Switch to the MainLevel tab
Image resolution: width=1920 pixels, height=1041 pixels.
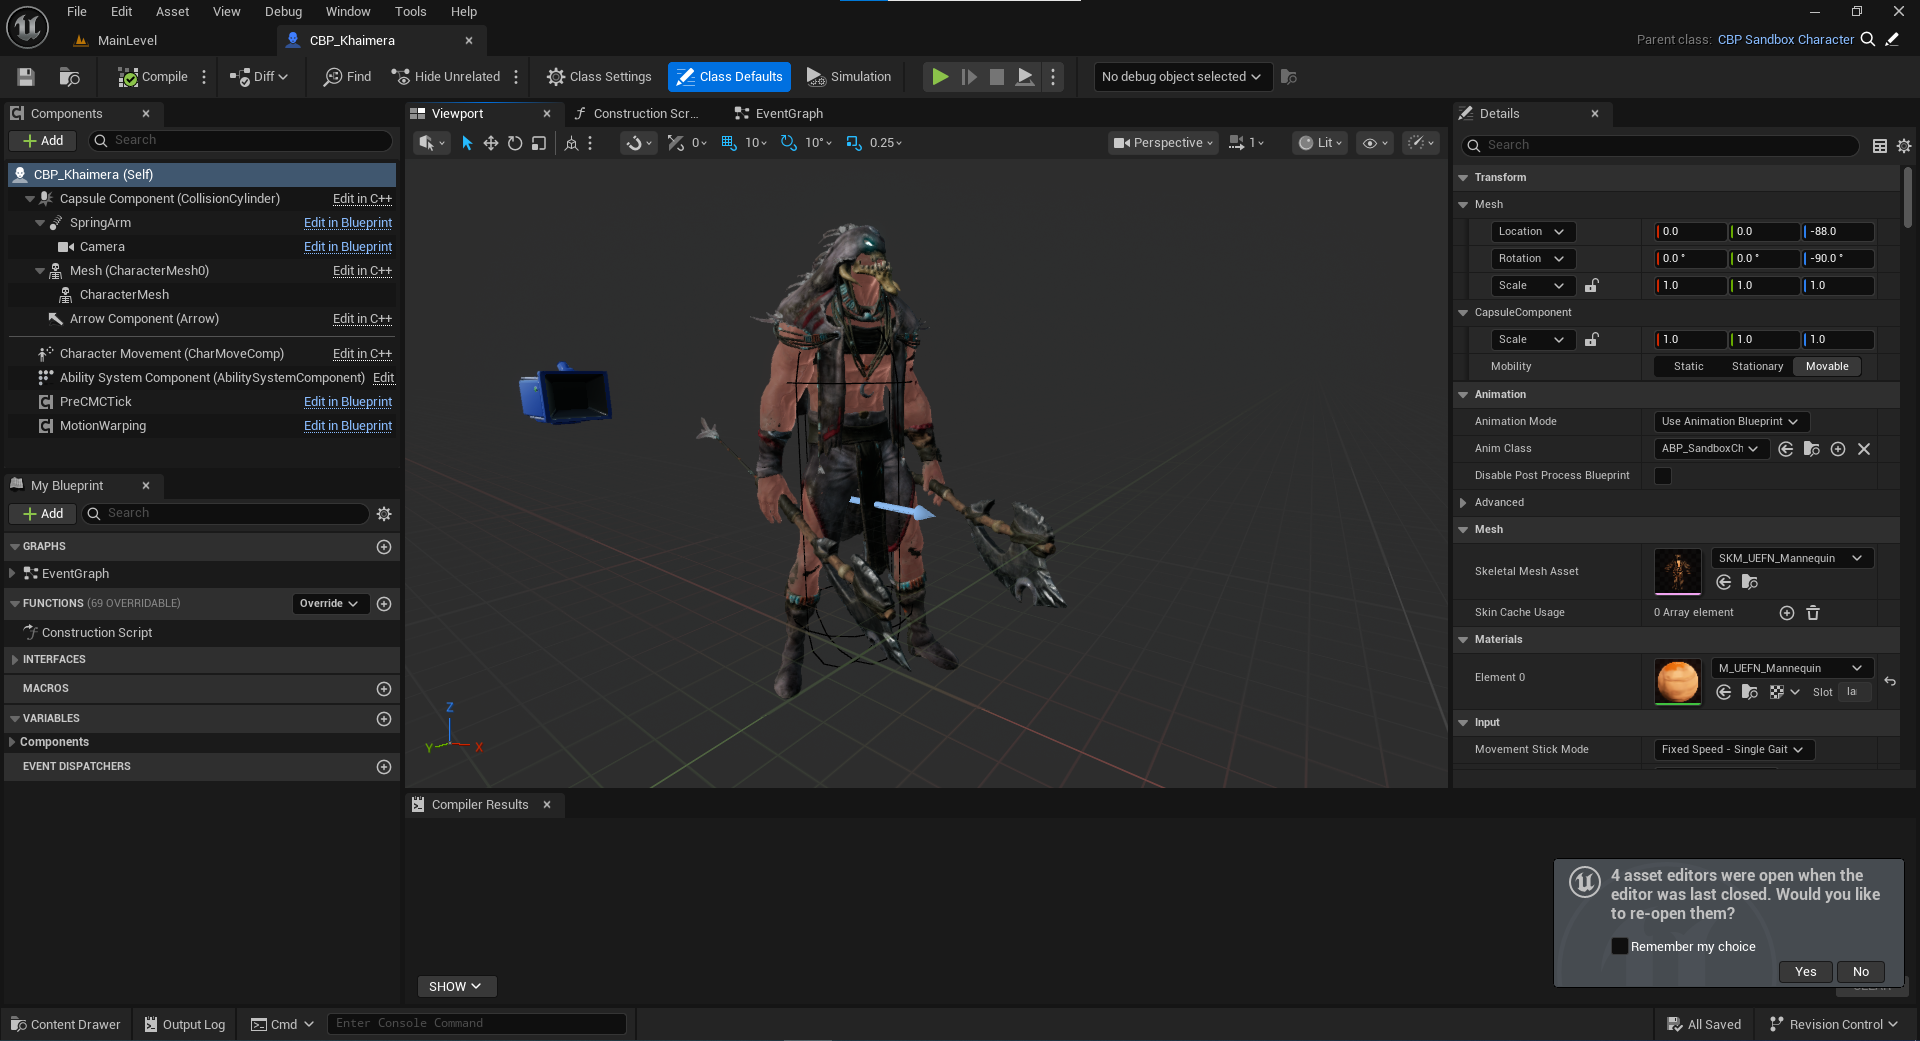(x=127, y=41)
